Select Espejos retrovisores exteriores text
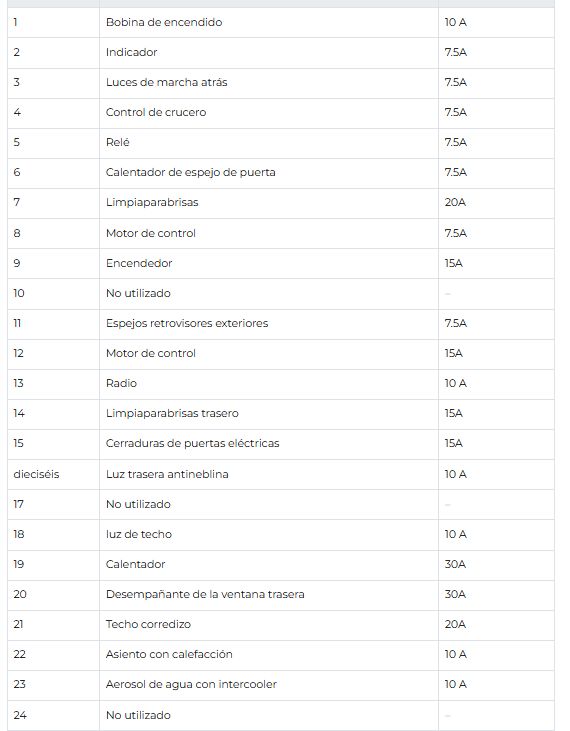The height and width of the screenshot is (731, 570). coord(187,324)
